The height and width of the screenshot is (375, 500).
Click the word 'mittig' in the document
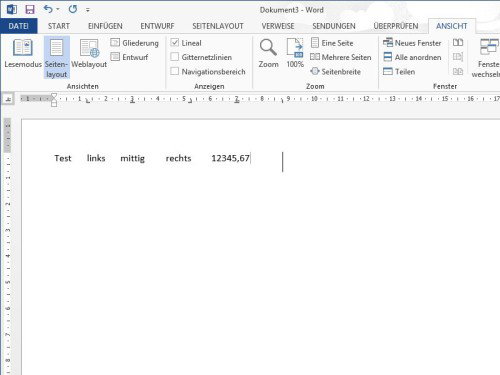(x=132, y=158)
